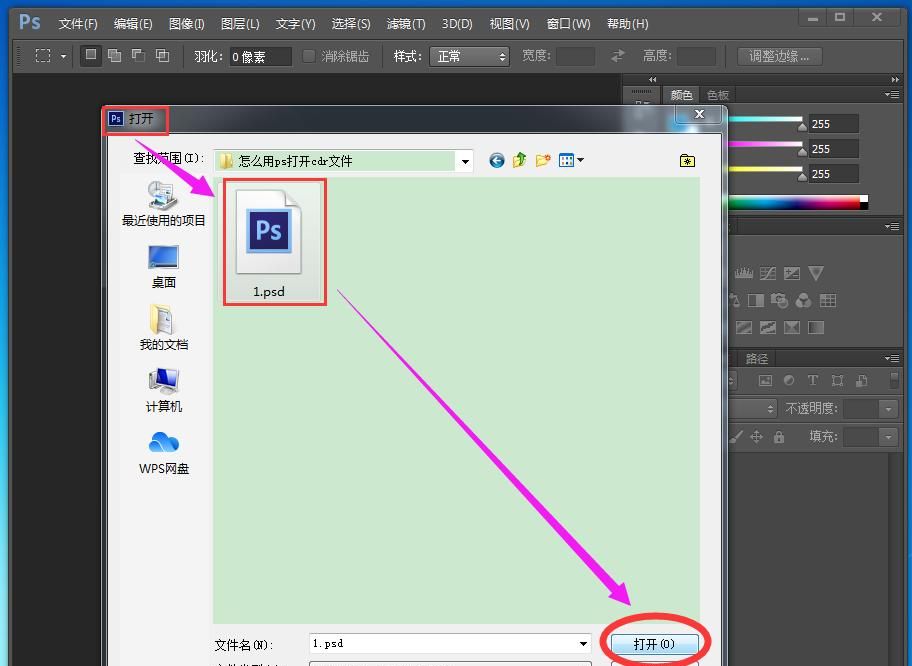Click the swap width and height icon
This screenshot has width=912, height=666.
pyautogui.click(x=618, y=56)
